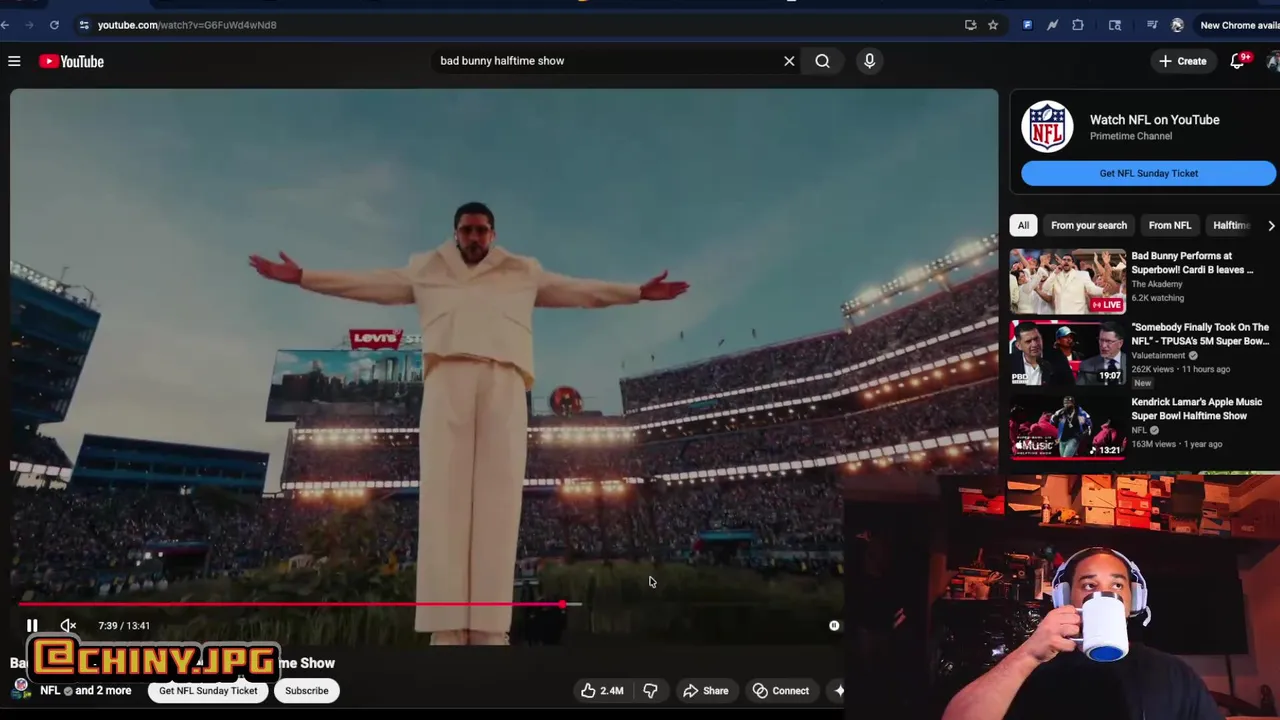This screenshot has height=720, width=1280.
Task: Select the All filter chip
Action: 1023,225
